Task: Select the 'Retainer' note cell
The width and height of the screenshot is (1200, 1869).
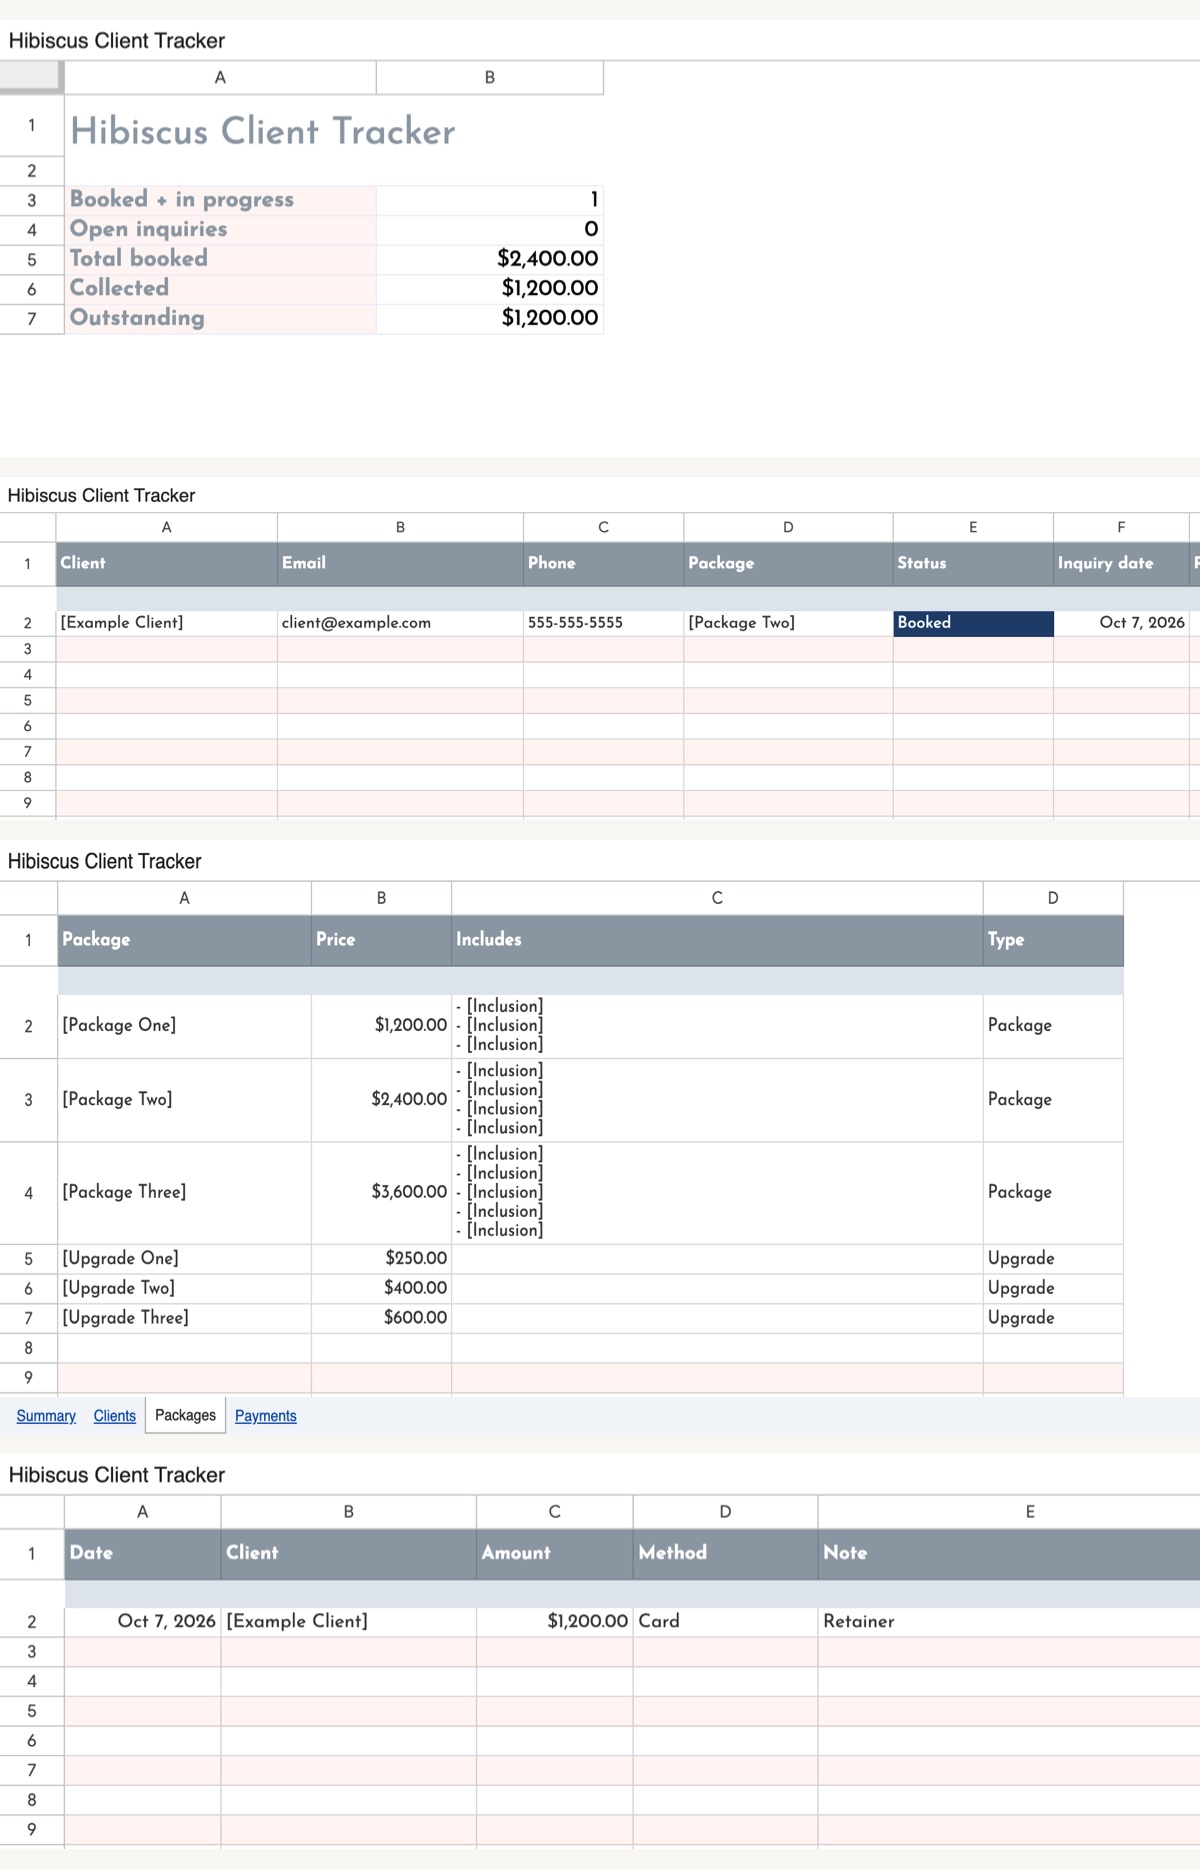Action: pyautogui.click(x=1009, y=1621)
